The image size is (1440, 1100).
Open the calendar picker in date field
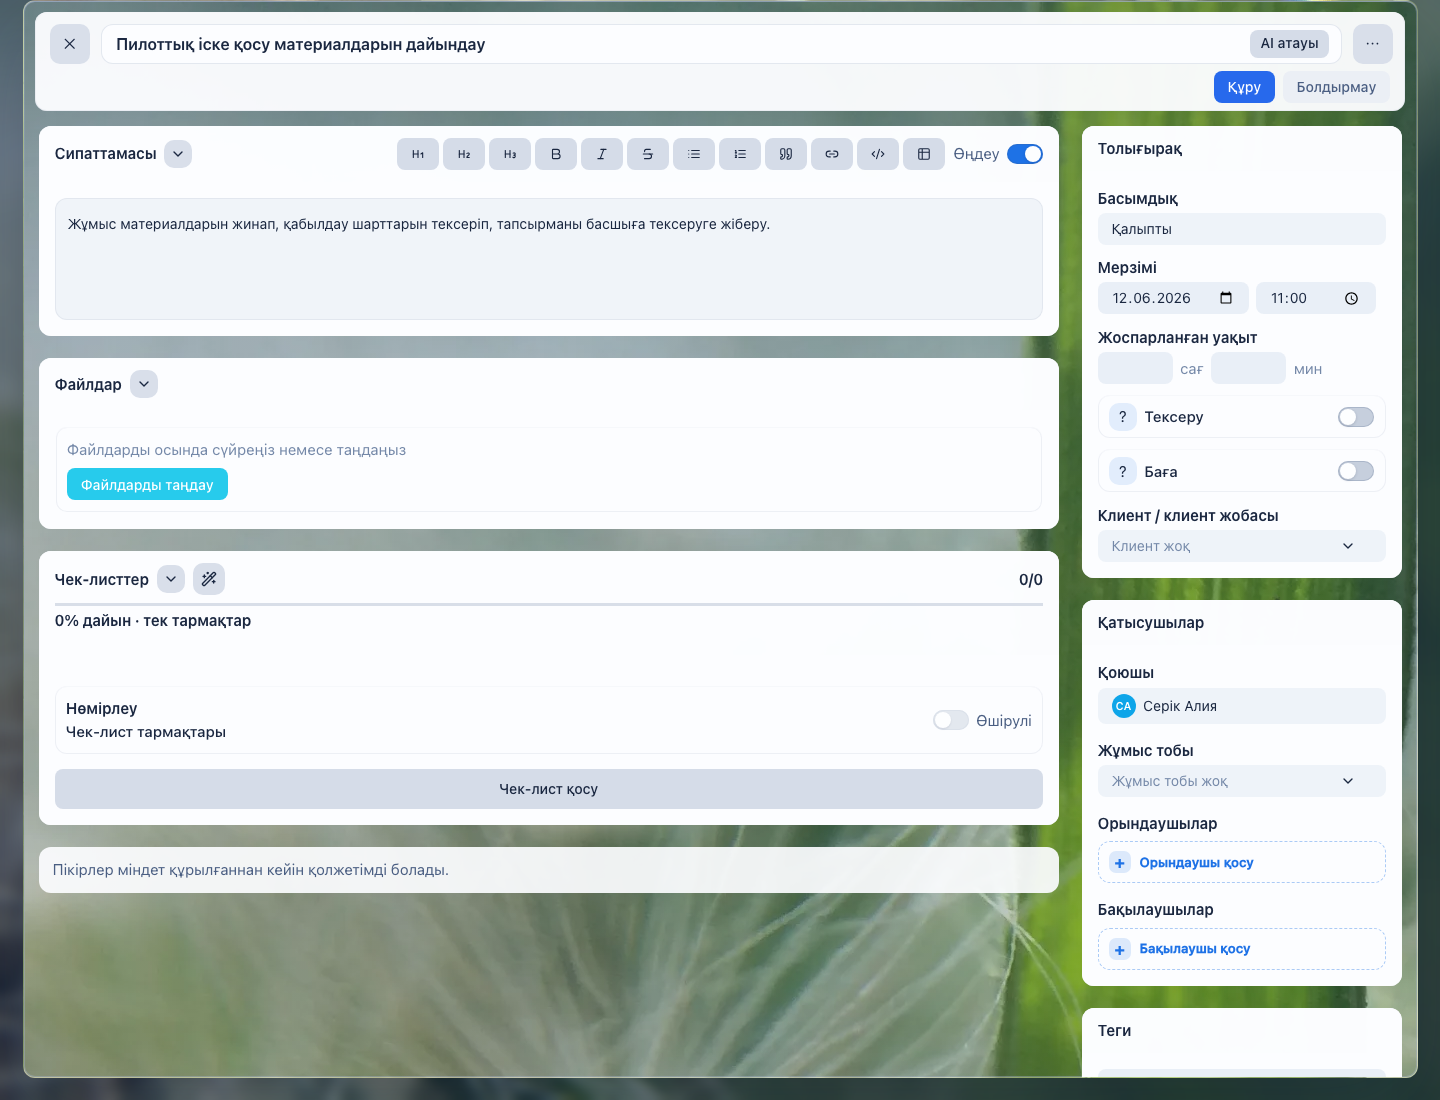pyautogui.click(x=1226, y=298)
